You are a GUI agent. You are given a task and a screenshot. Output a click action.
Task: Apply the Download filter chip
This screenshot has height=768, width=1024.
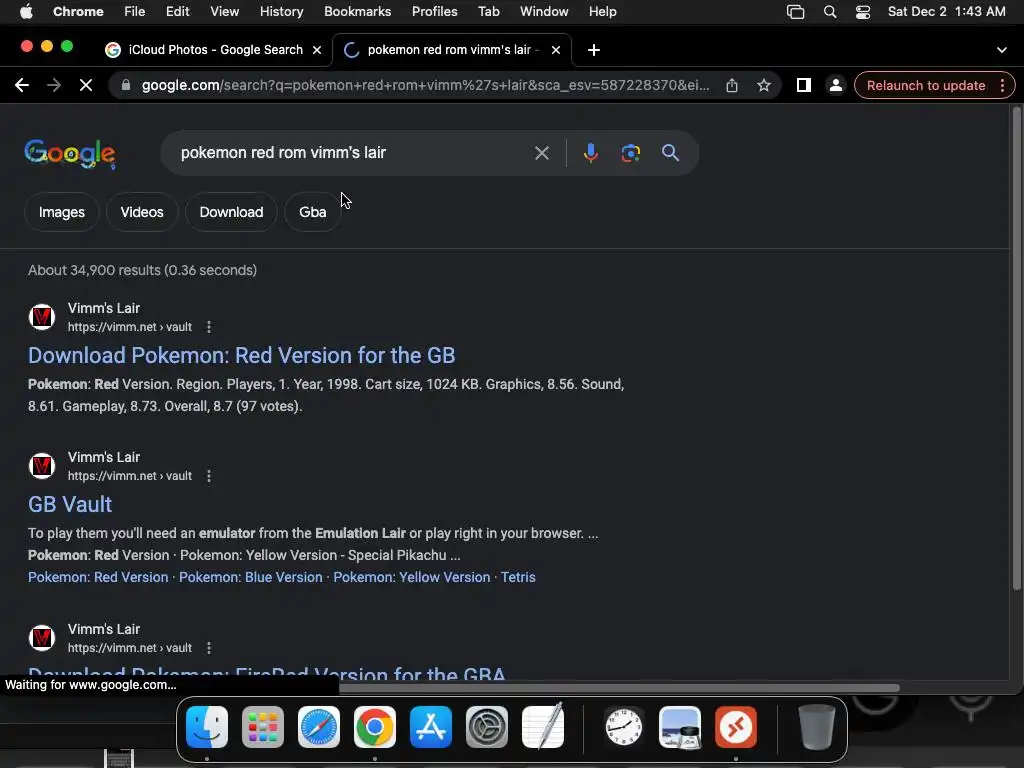231,212
